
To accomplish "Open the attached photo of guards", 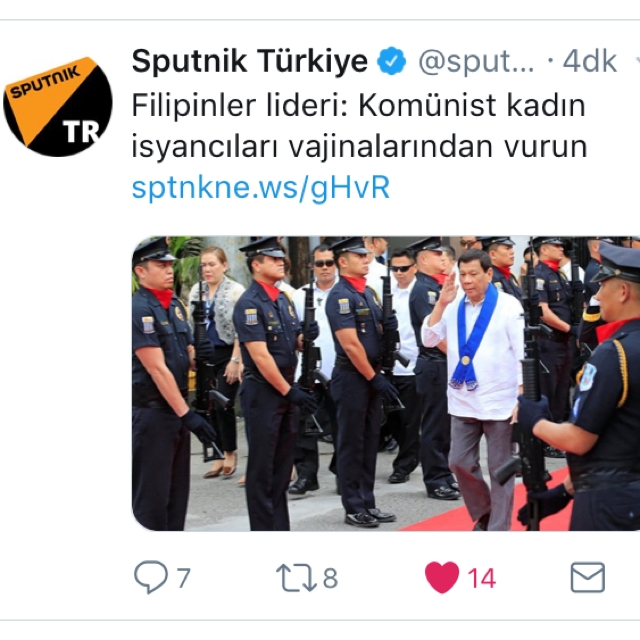I will pyautogui.click(x=386, y=383).
